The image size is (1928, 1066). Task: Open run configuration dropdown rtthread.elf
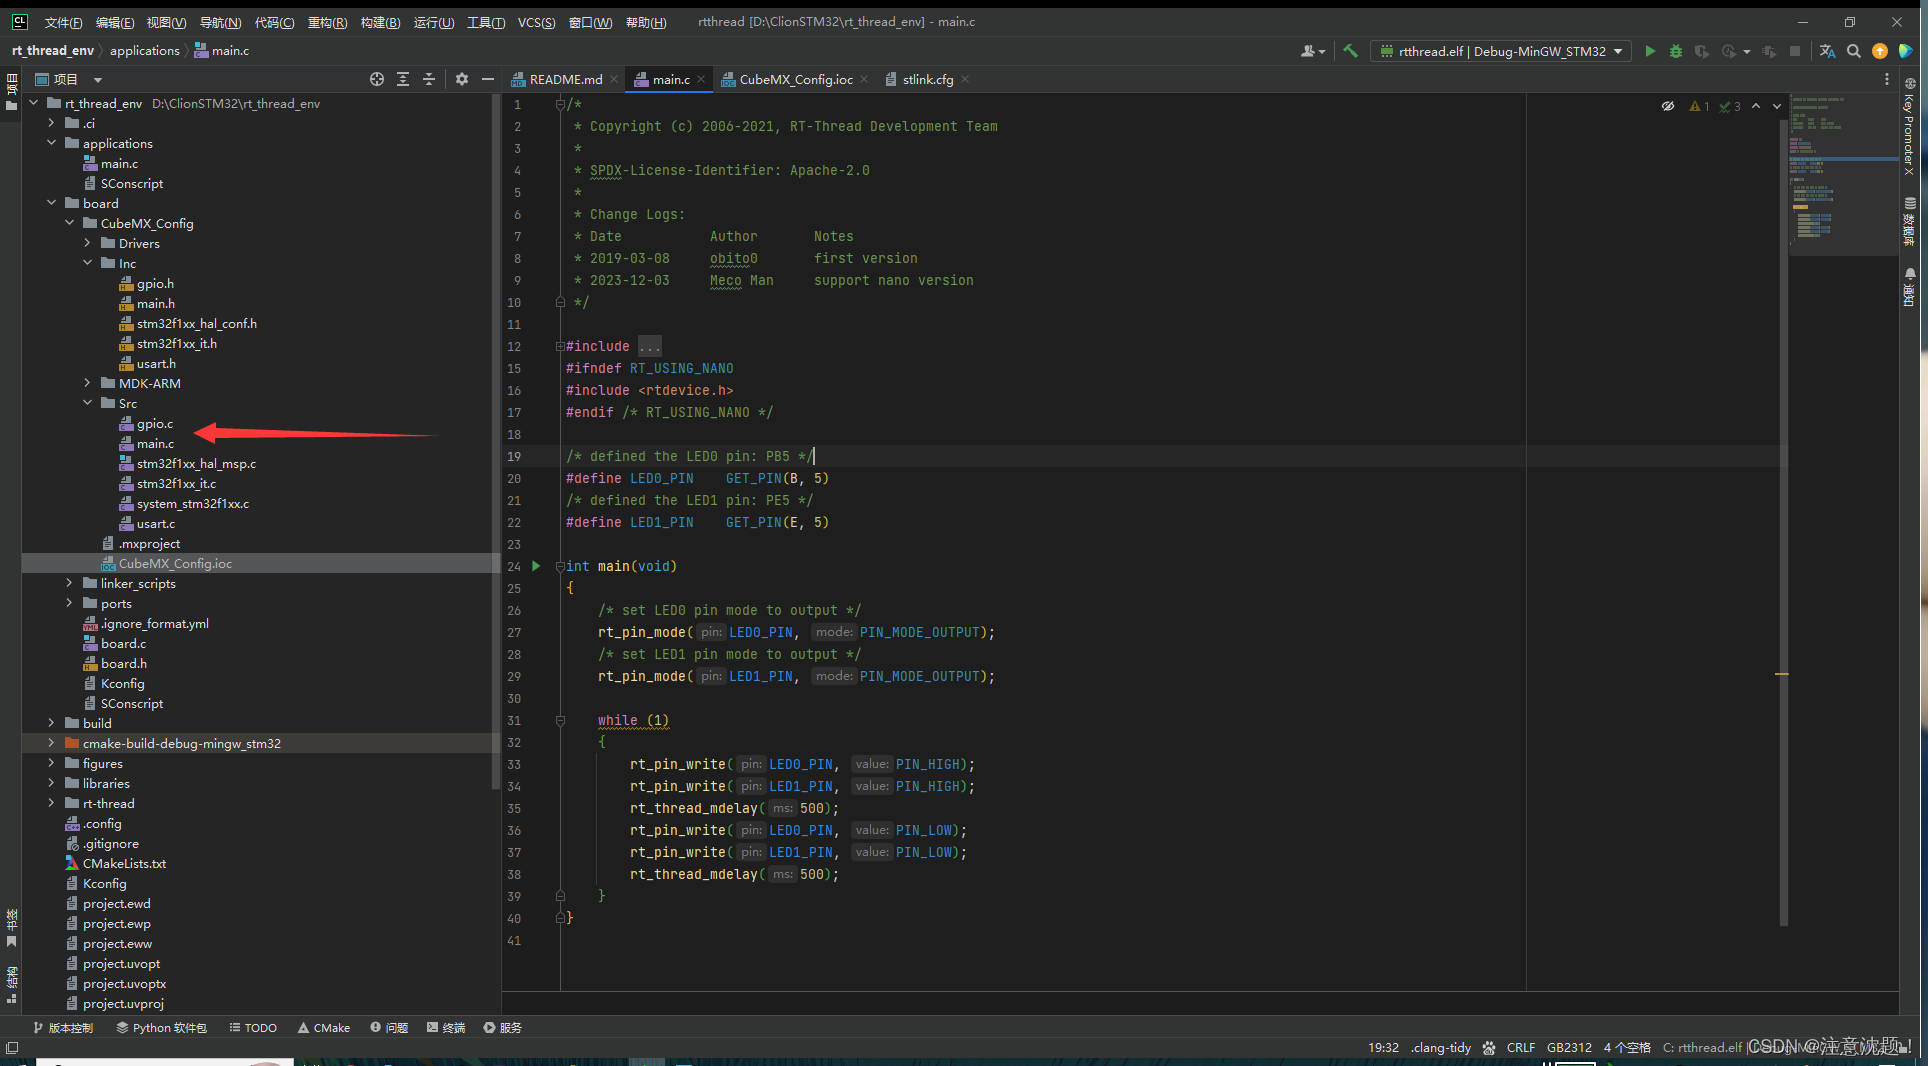[x=1502, y=51]
